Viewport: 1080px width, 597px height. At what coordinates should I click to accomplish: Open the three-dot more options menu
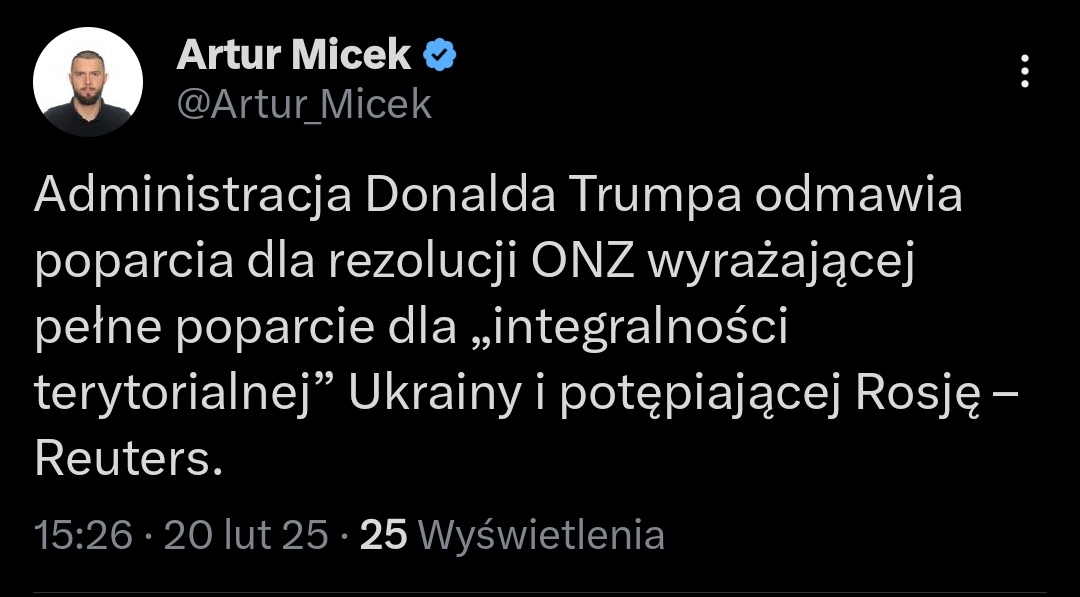[1024, 71]
